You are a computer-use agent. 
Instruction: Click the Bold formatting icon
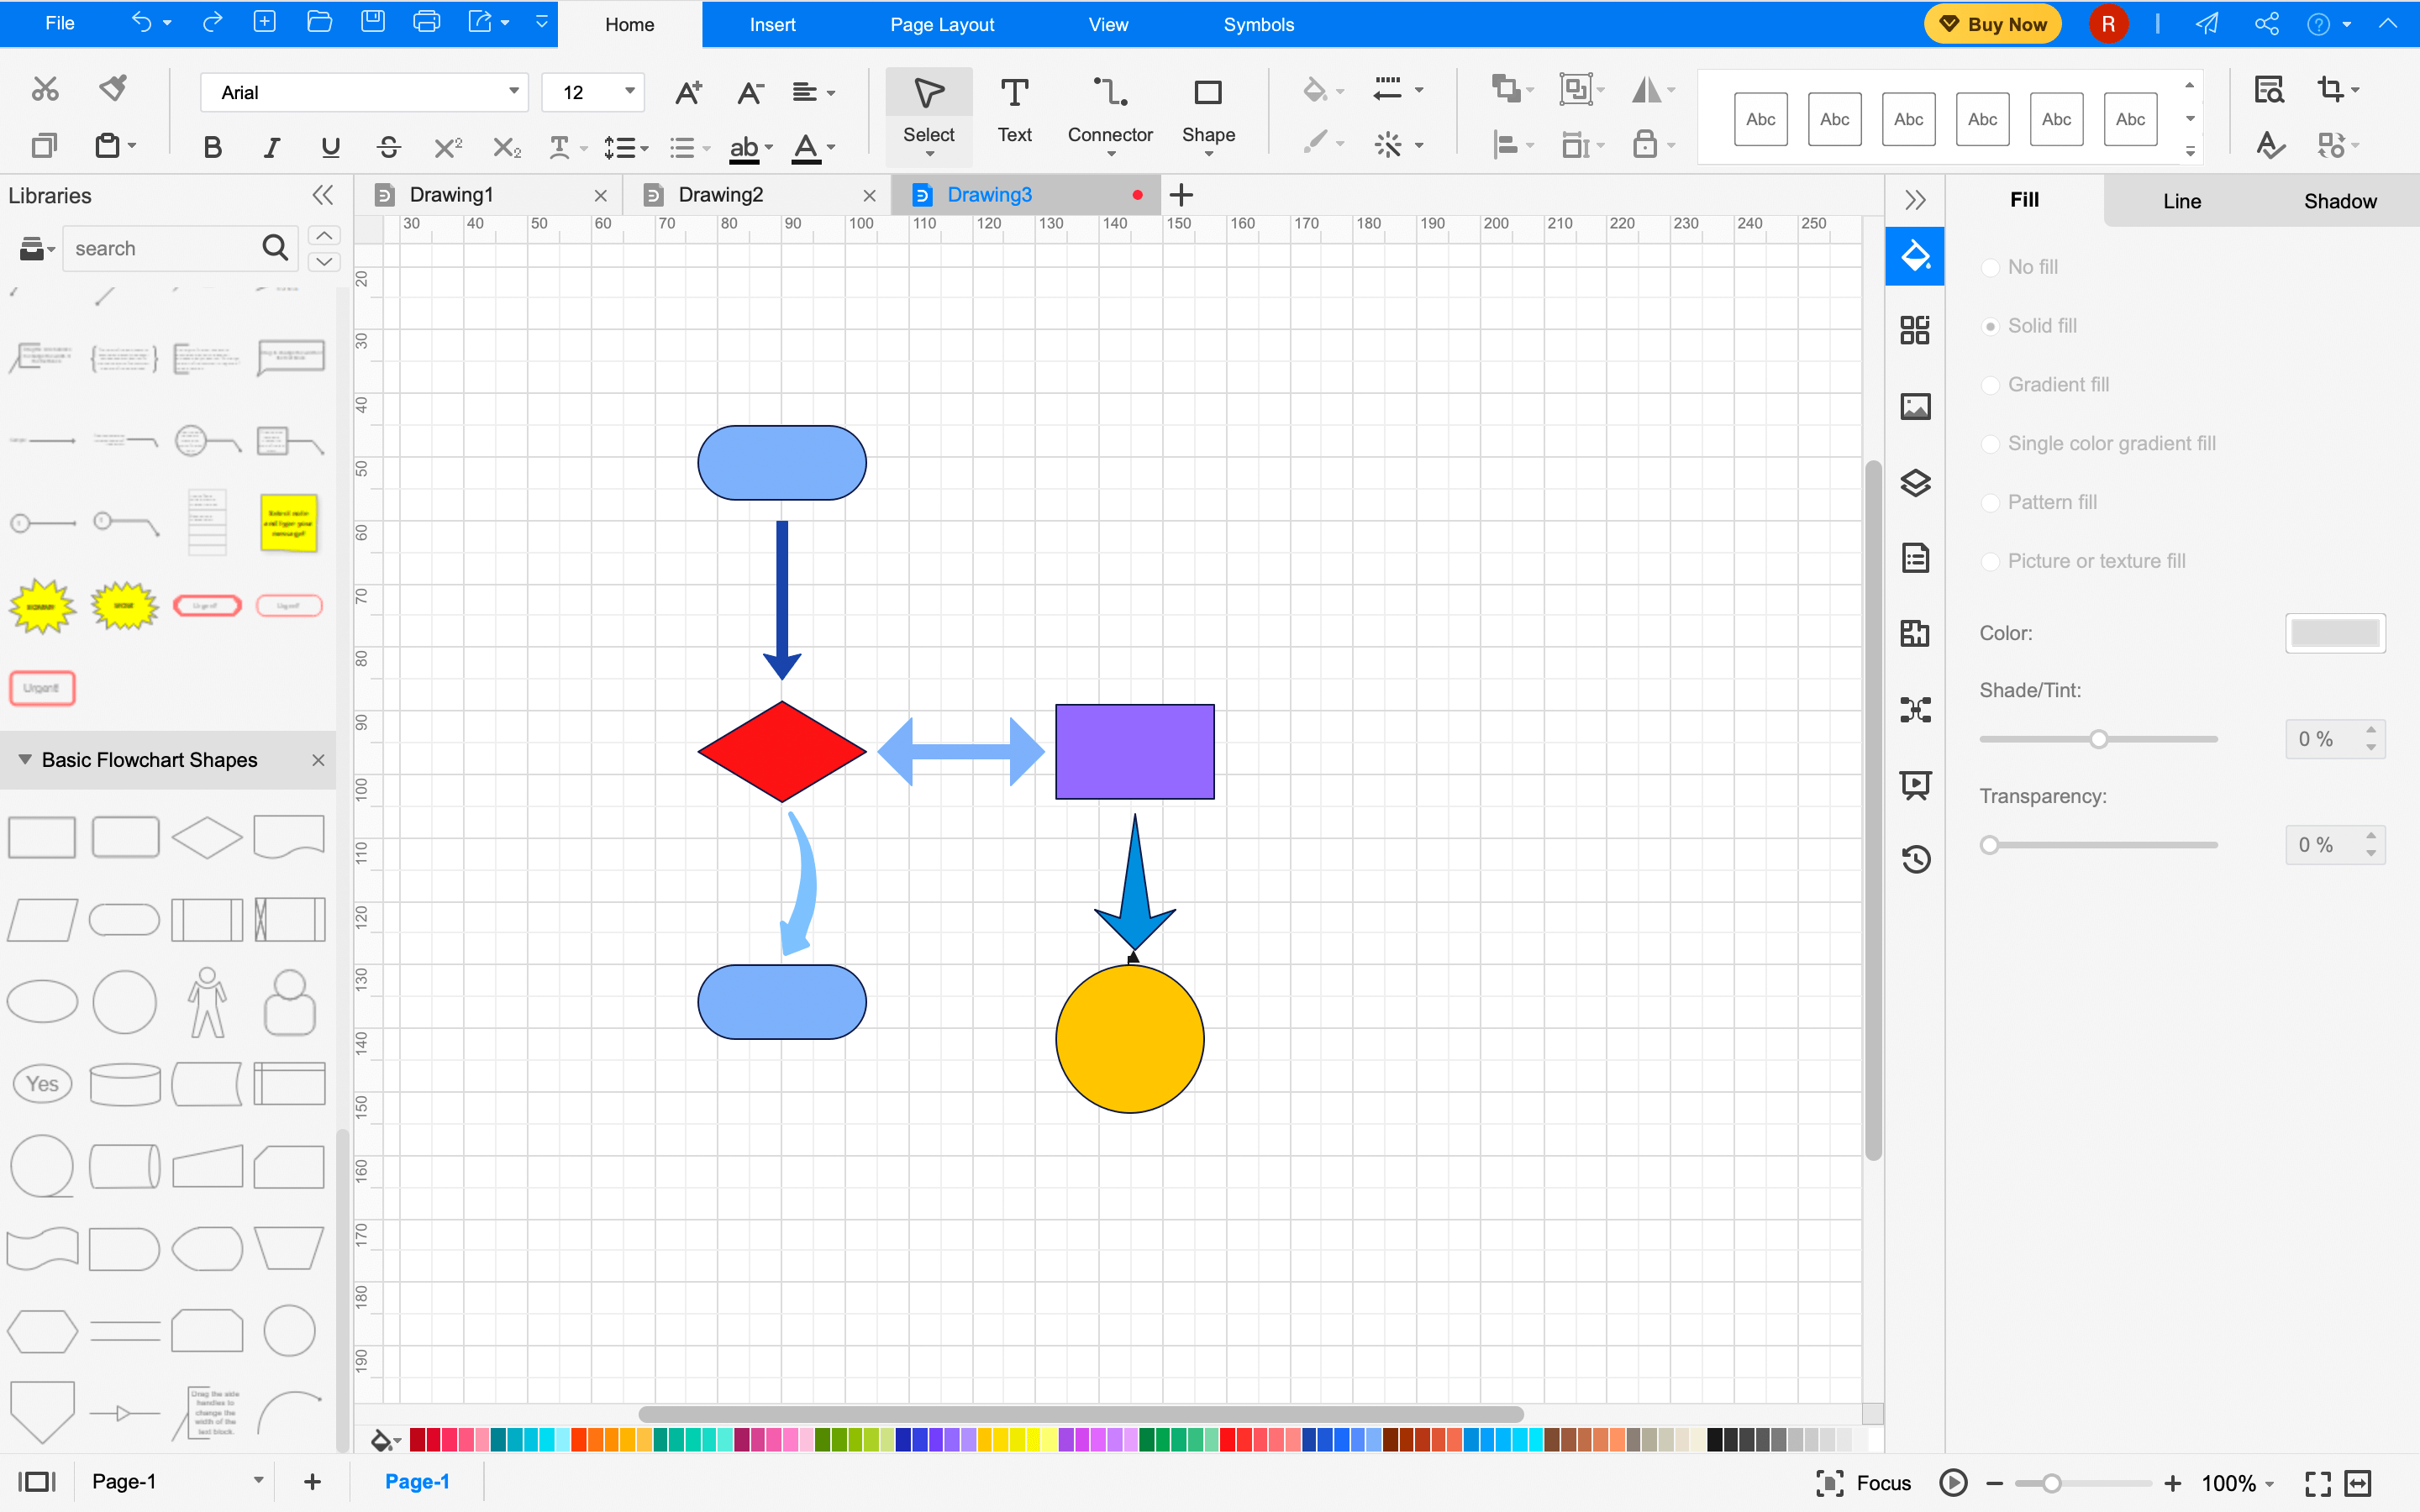click(211, 146)
